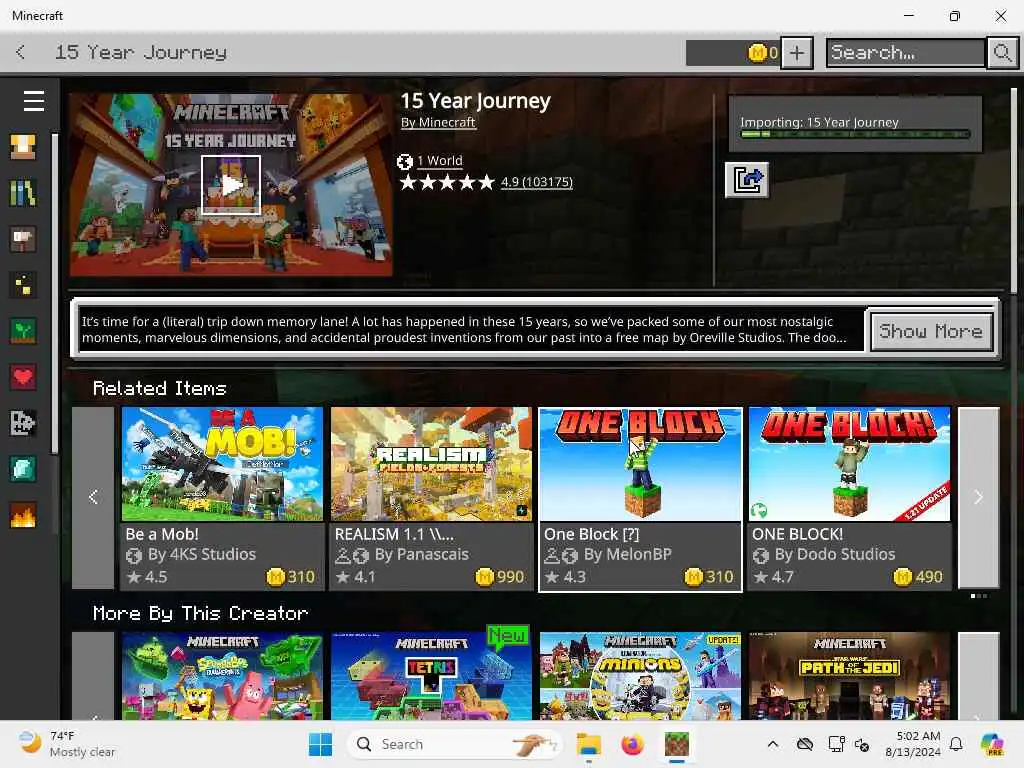Open the clock showing 5:02 AM

913,744
